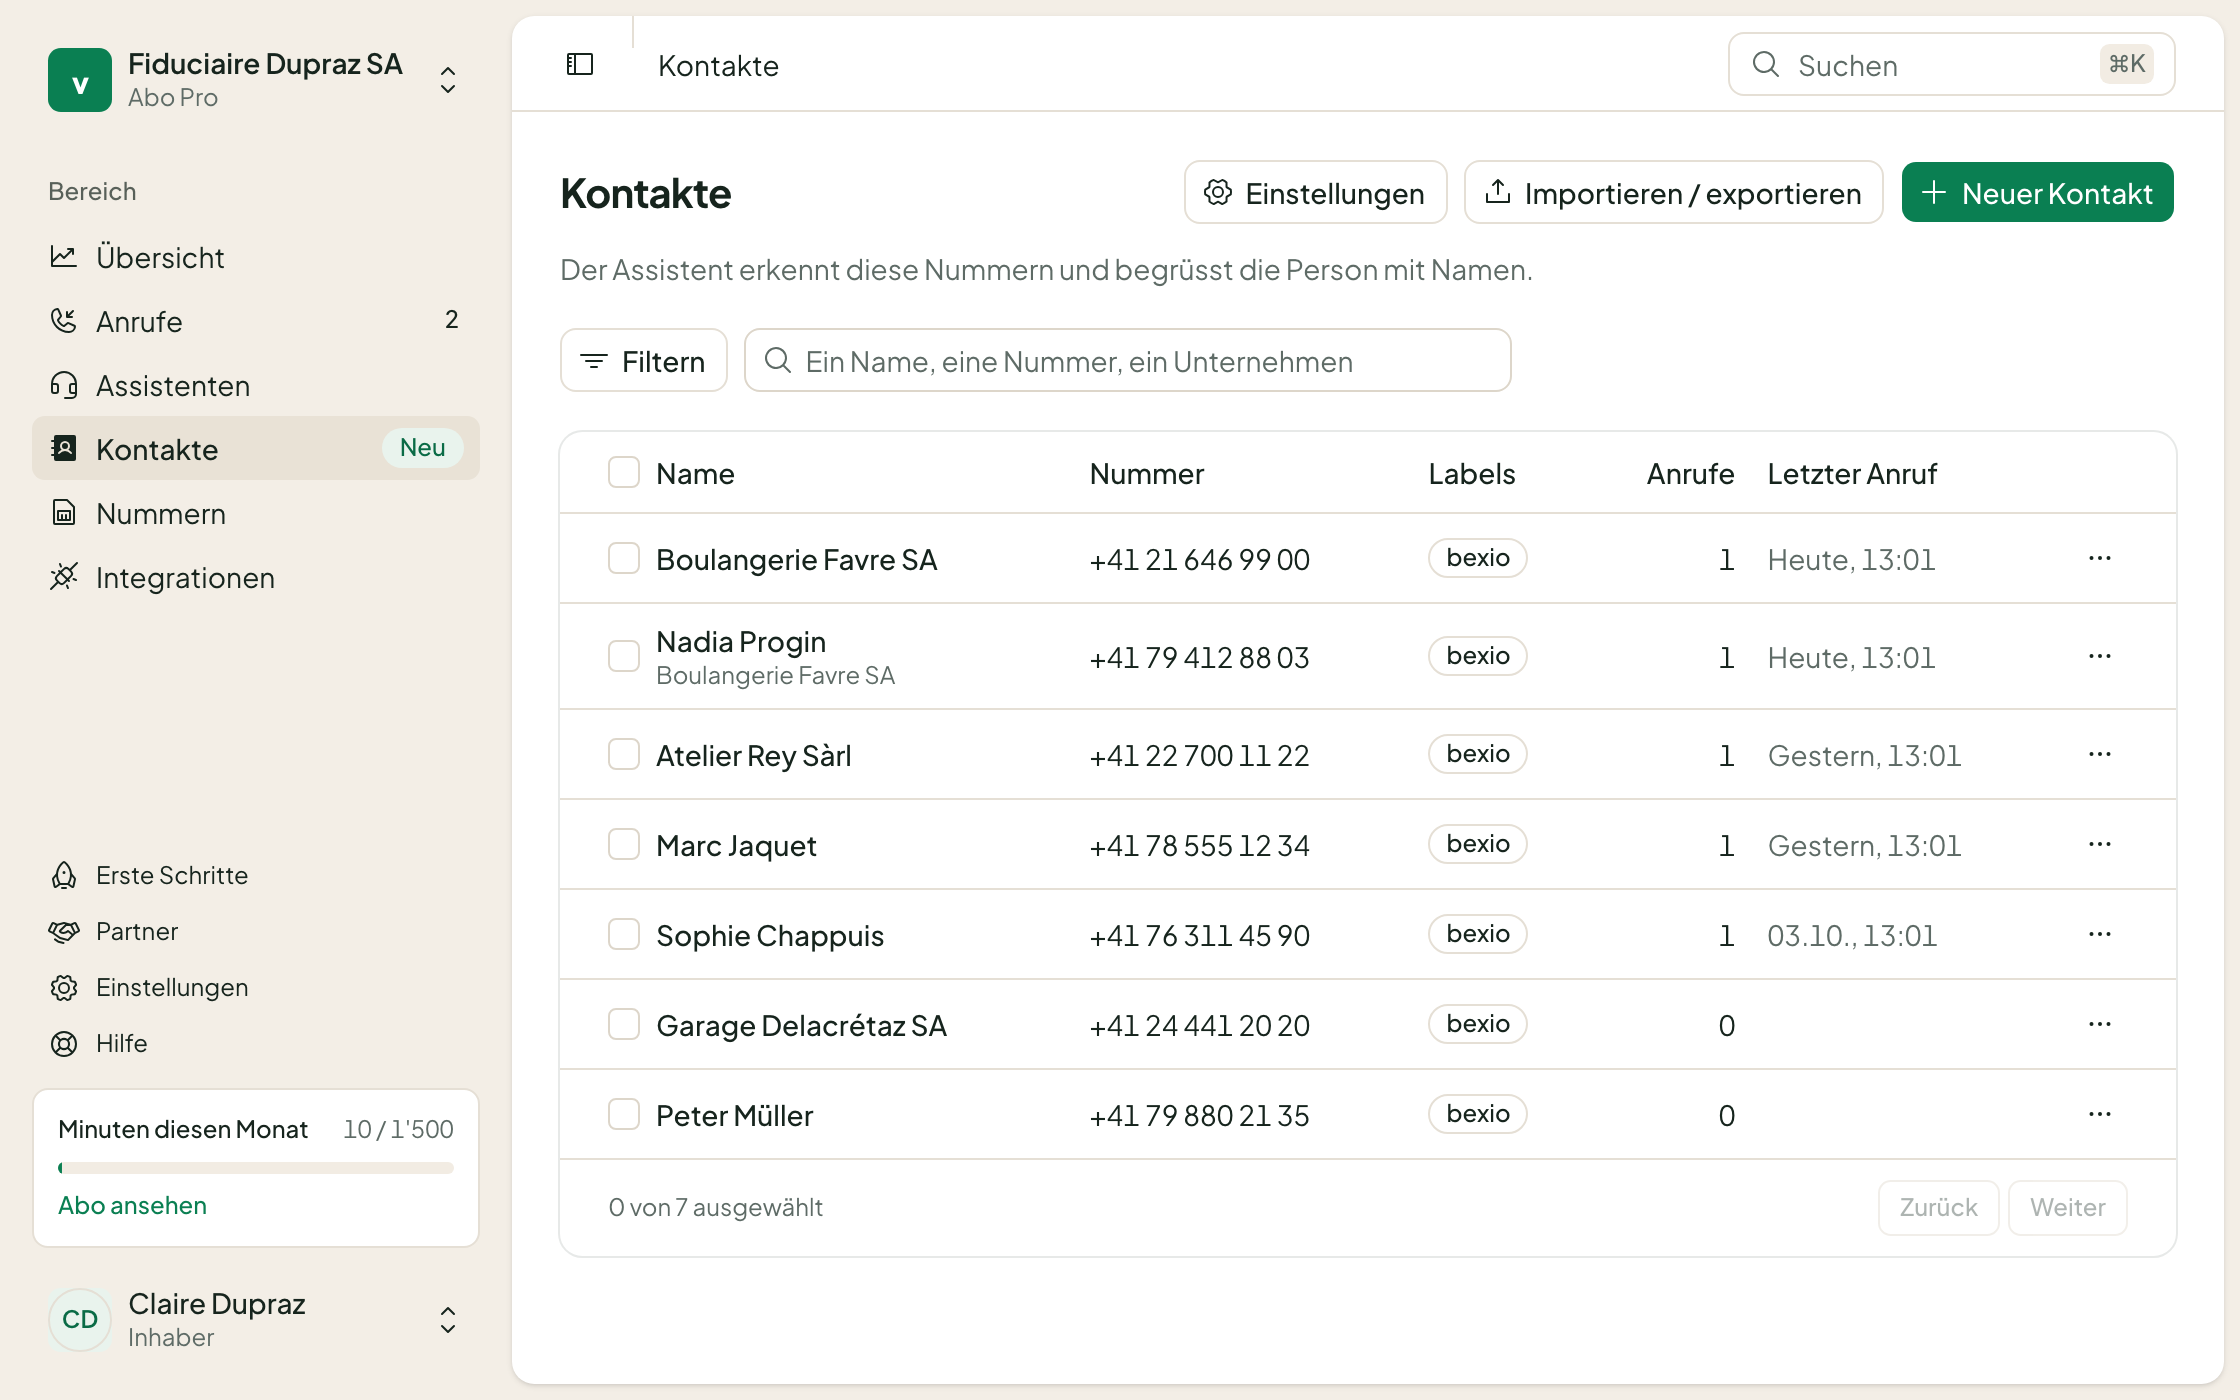Click the Partner handshake icon
This screenshot has width=2240, height=1400.
coord(64,931)
